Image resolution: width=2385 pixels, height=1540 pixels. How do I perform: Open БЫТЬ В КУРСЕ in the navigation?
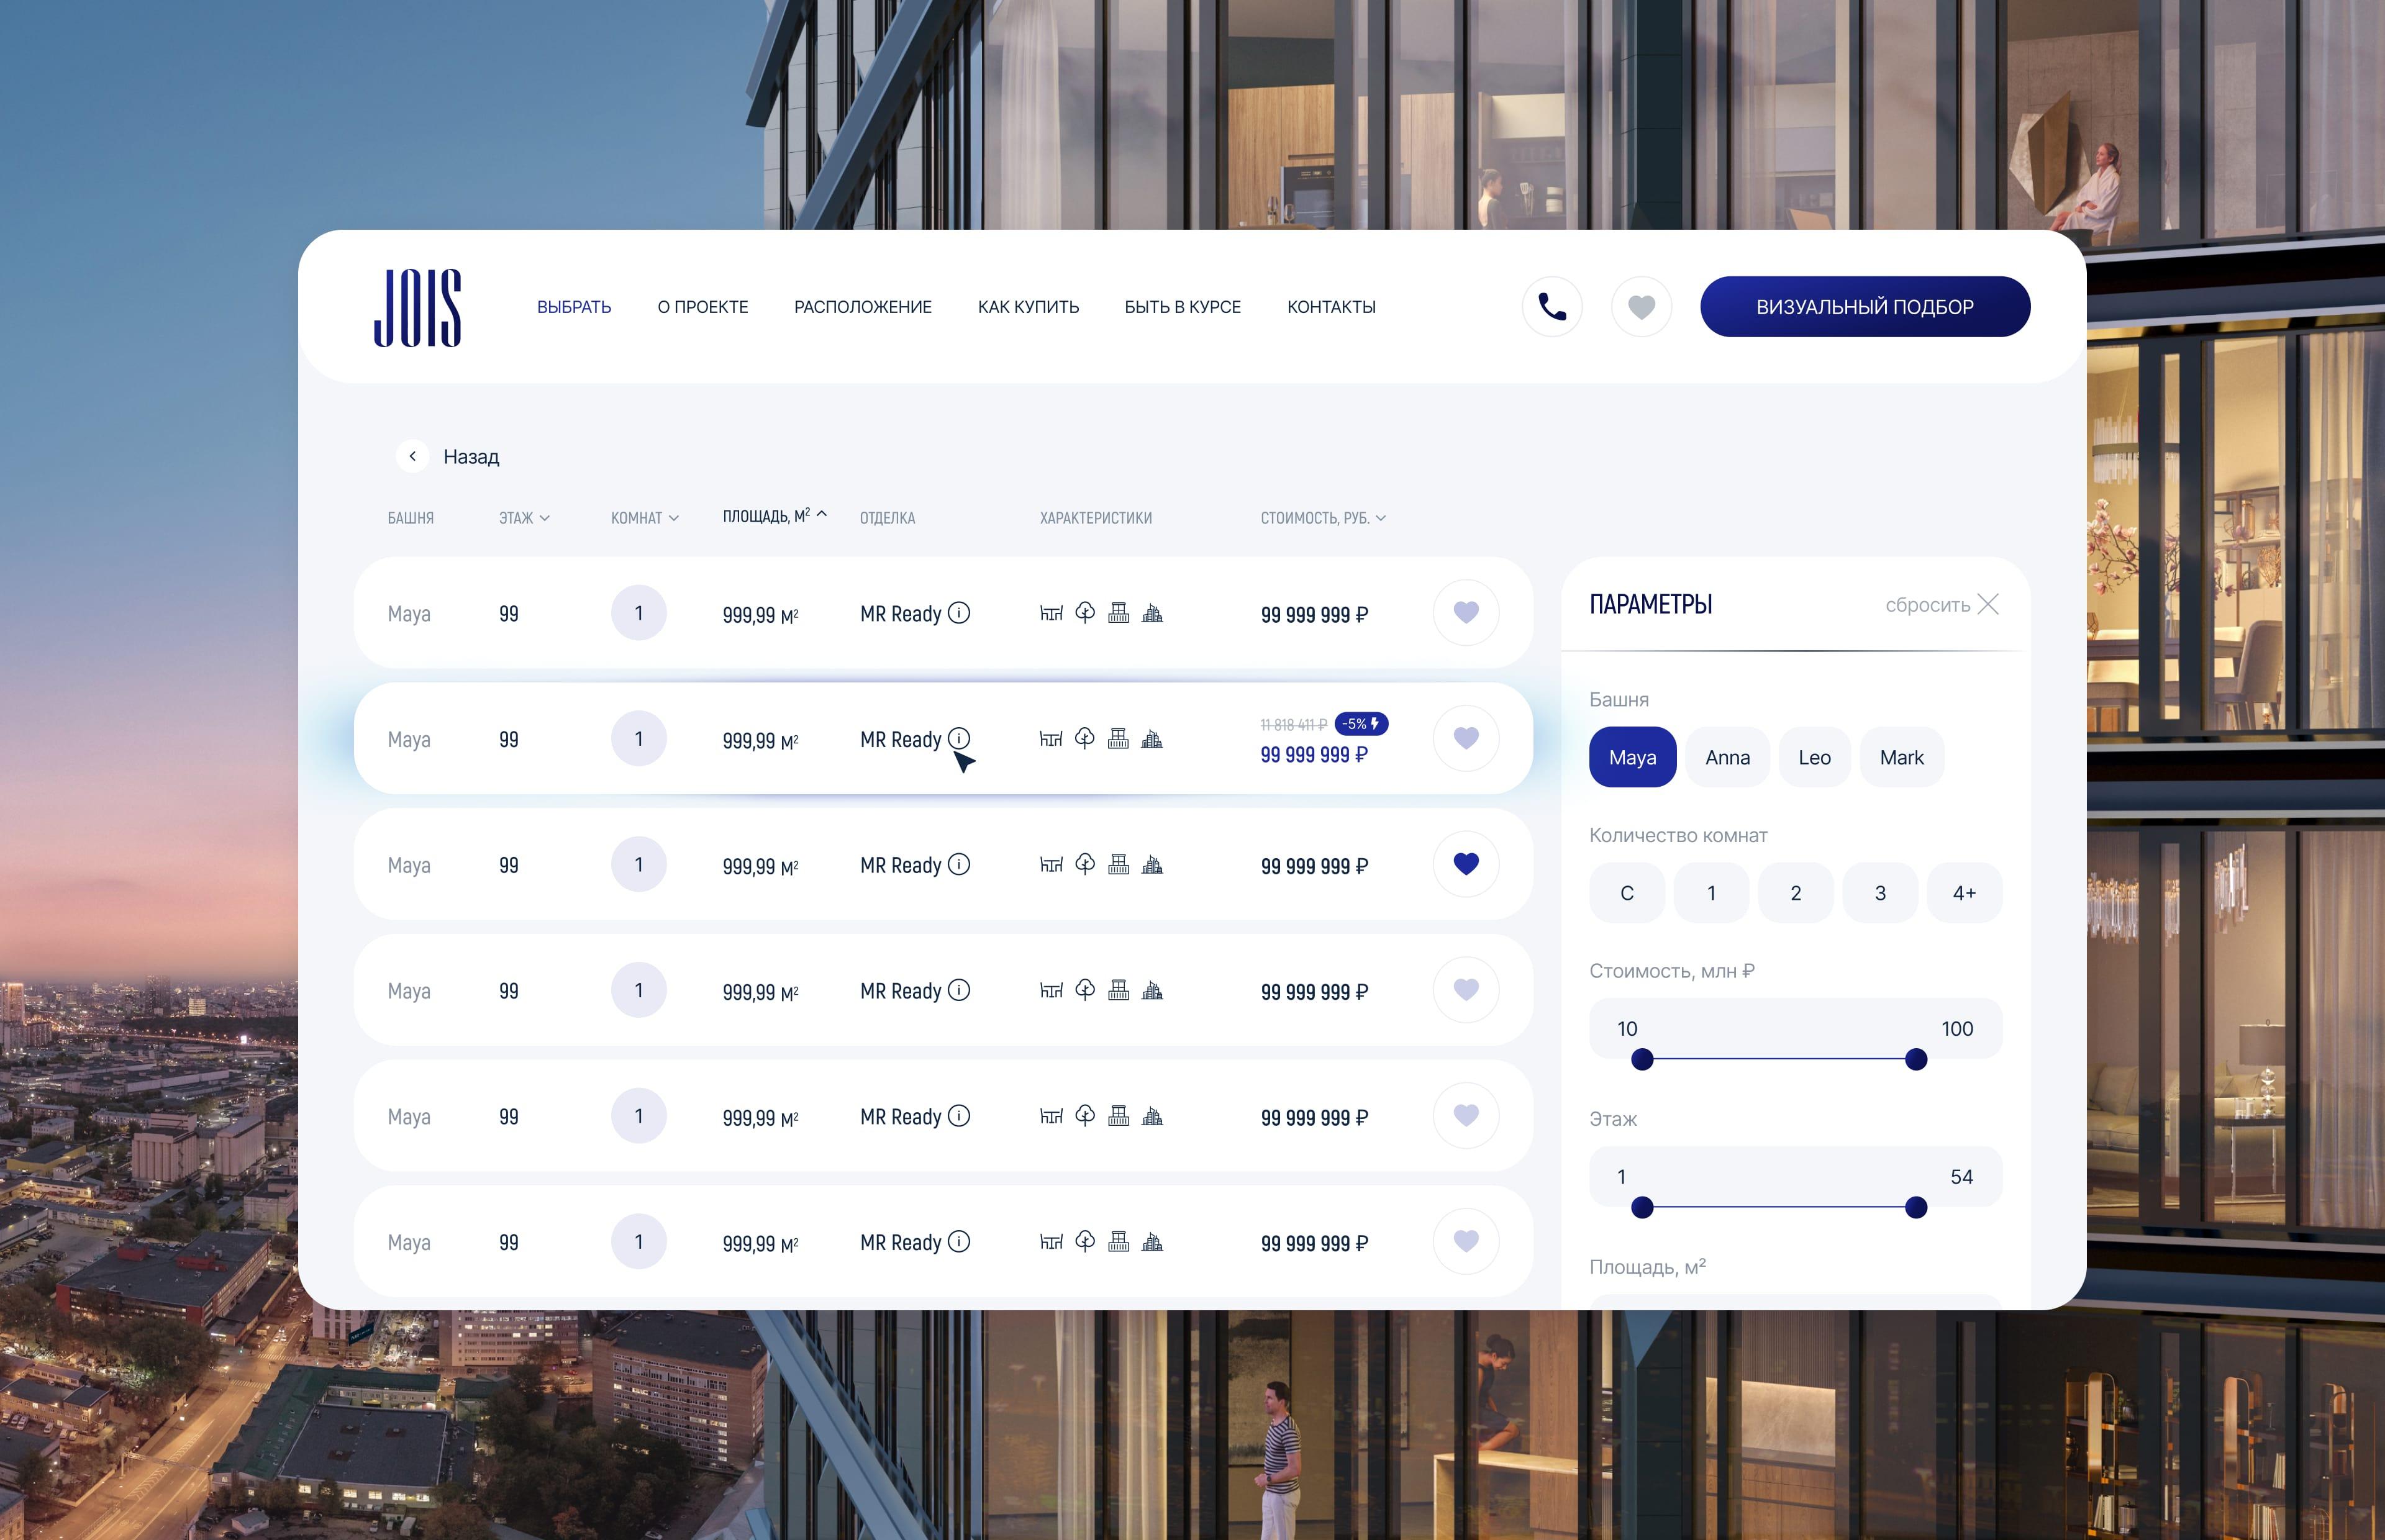click(x=1182, y=307)
